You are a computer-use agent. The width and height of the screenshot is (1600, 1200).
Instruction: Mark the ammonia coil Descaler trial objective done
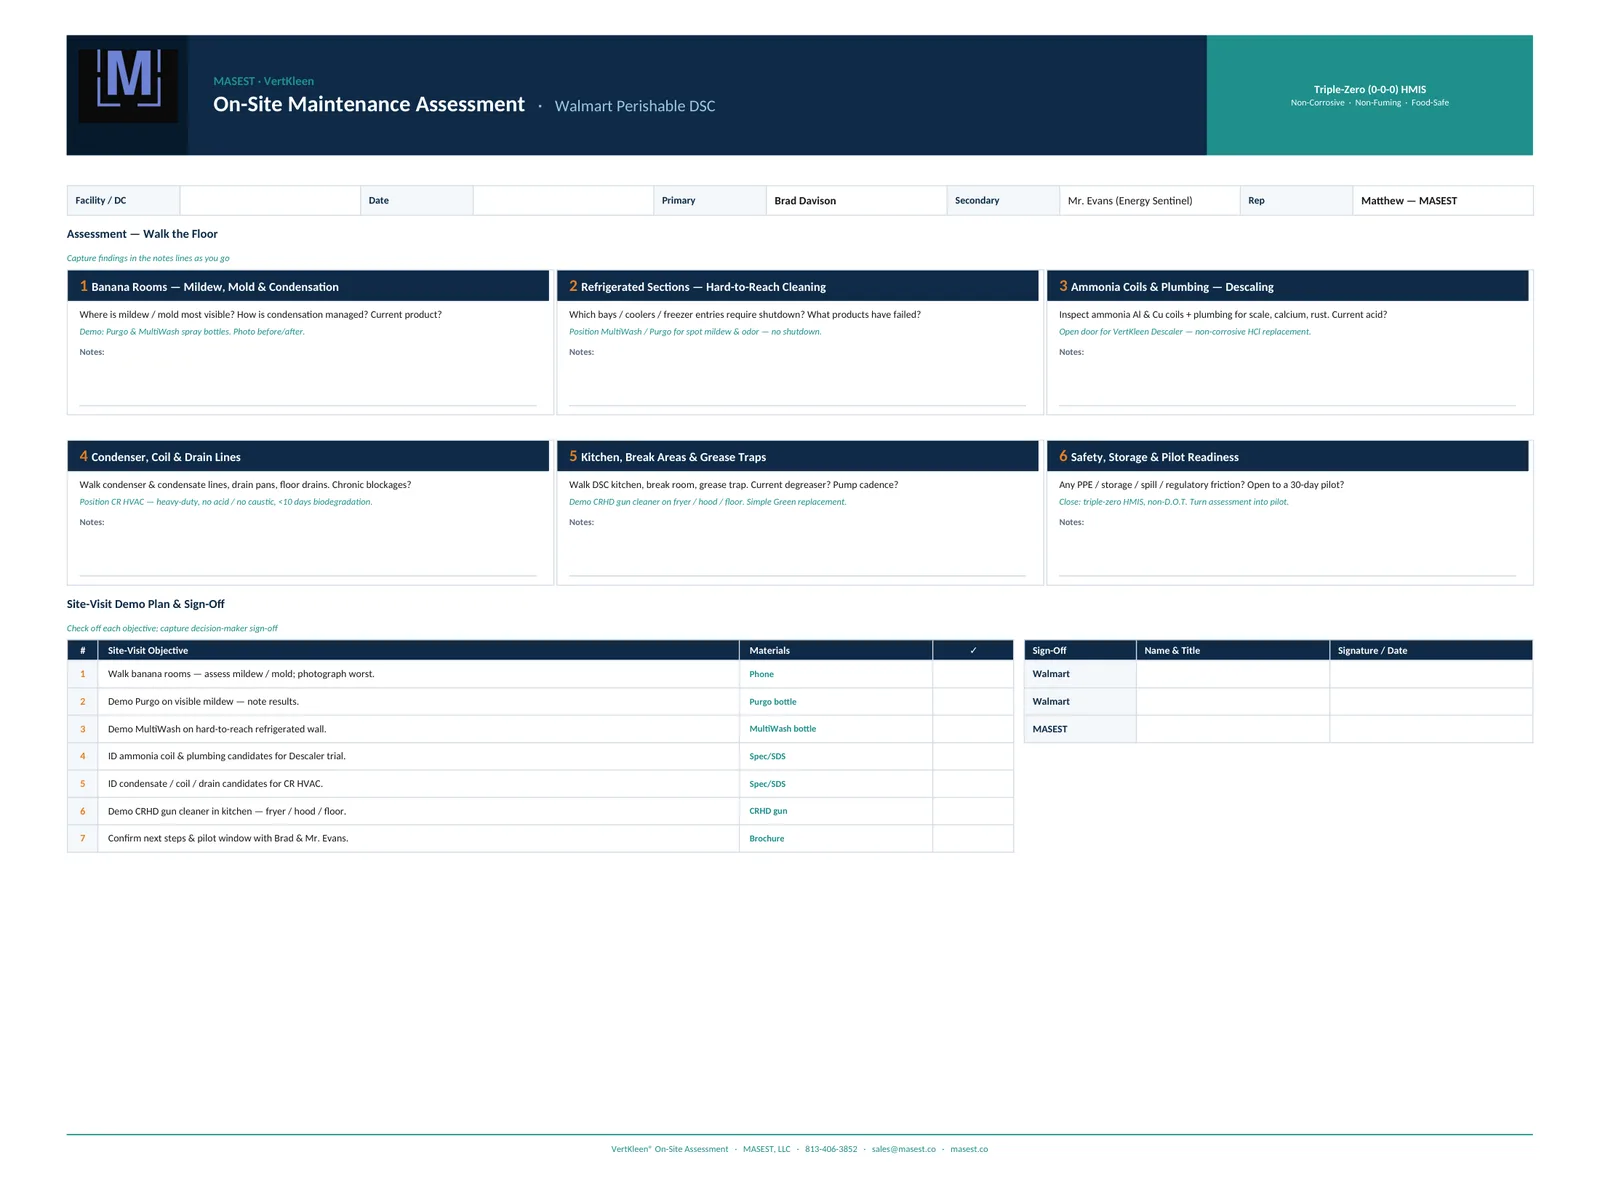(x=973, y=756)
